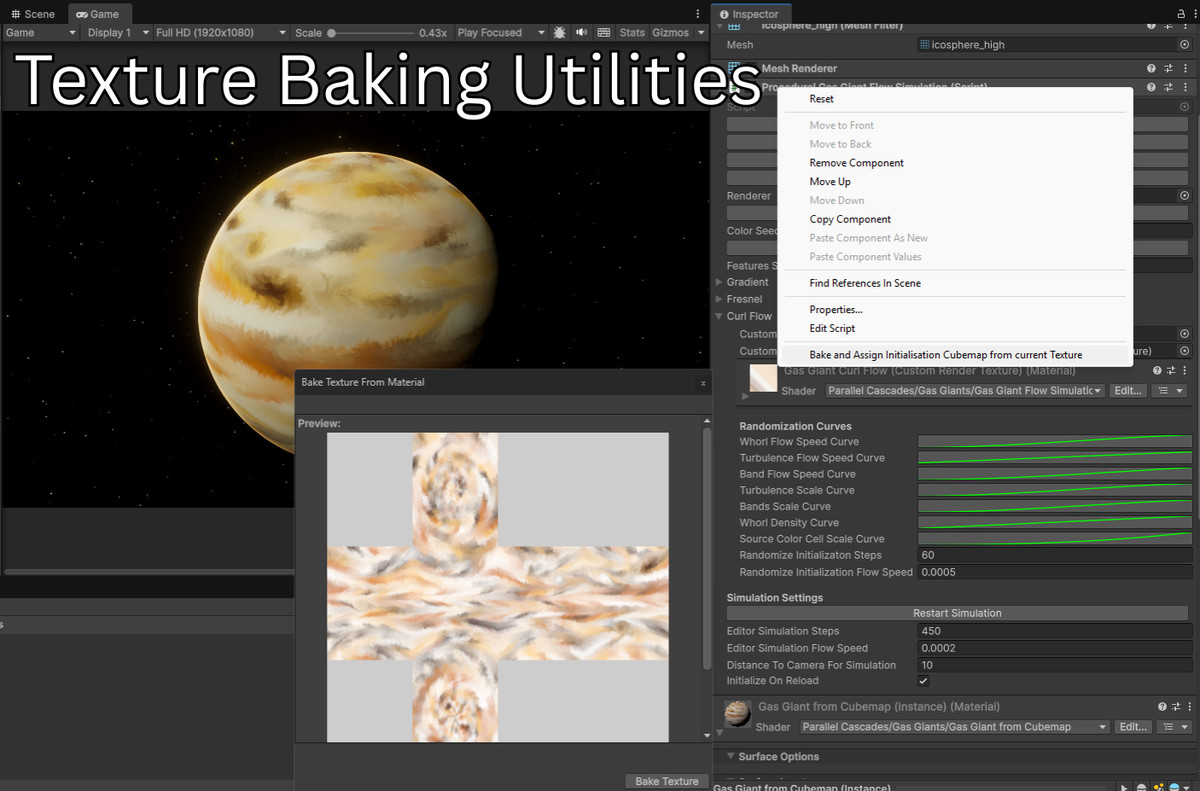Enable the Initialize On Reload checkbox
Image resolution: width=1200 pixels, height=791 pixels.
(923, 680)
